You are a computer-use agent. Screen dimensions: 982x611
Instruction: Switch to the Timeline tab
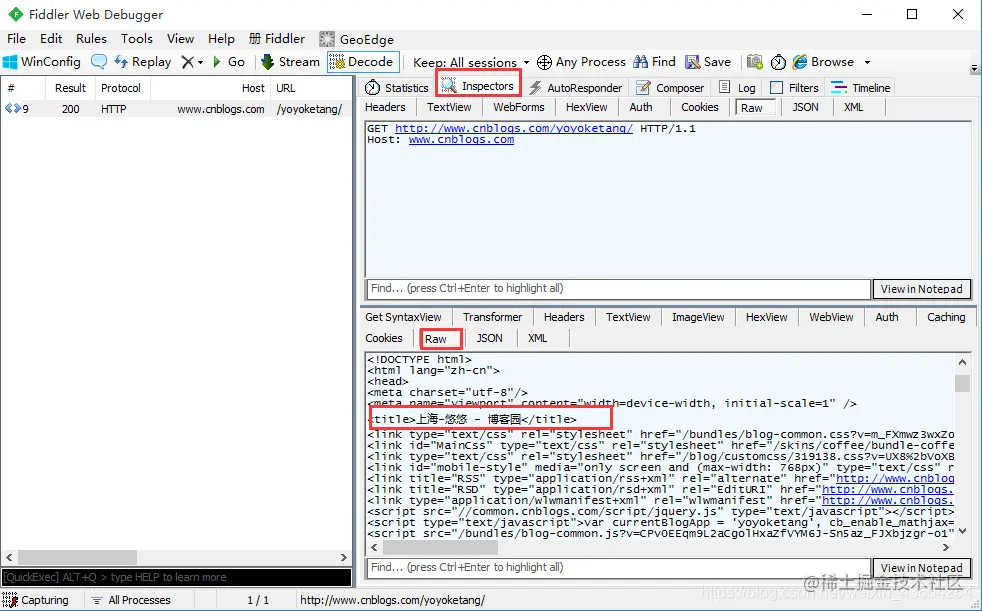click(x=861, y=88)
